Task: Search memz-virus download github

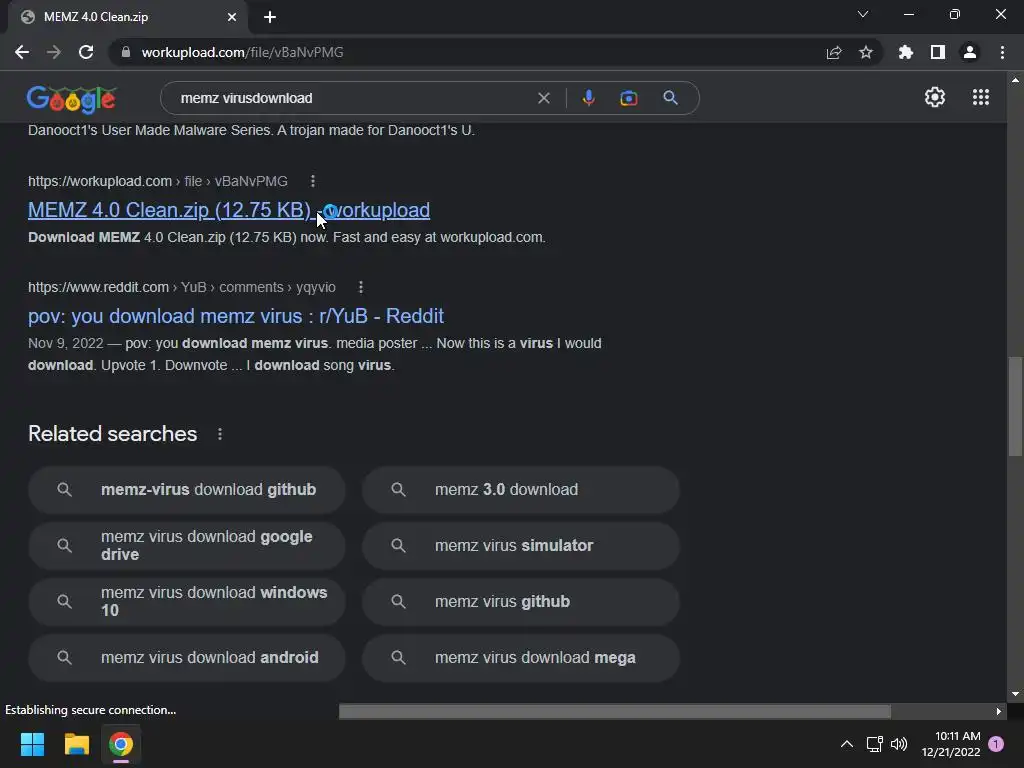Action: pos(187,490)
